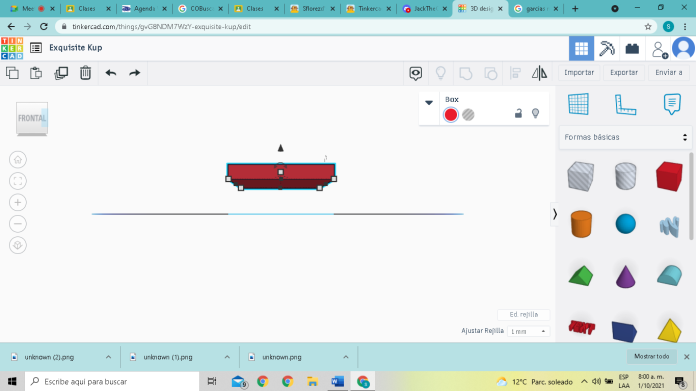Switch to the Agenda browser tab
The height and width of the screenshot is (391, 696).
pyautogui.click(x=144, y=8)
